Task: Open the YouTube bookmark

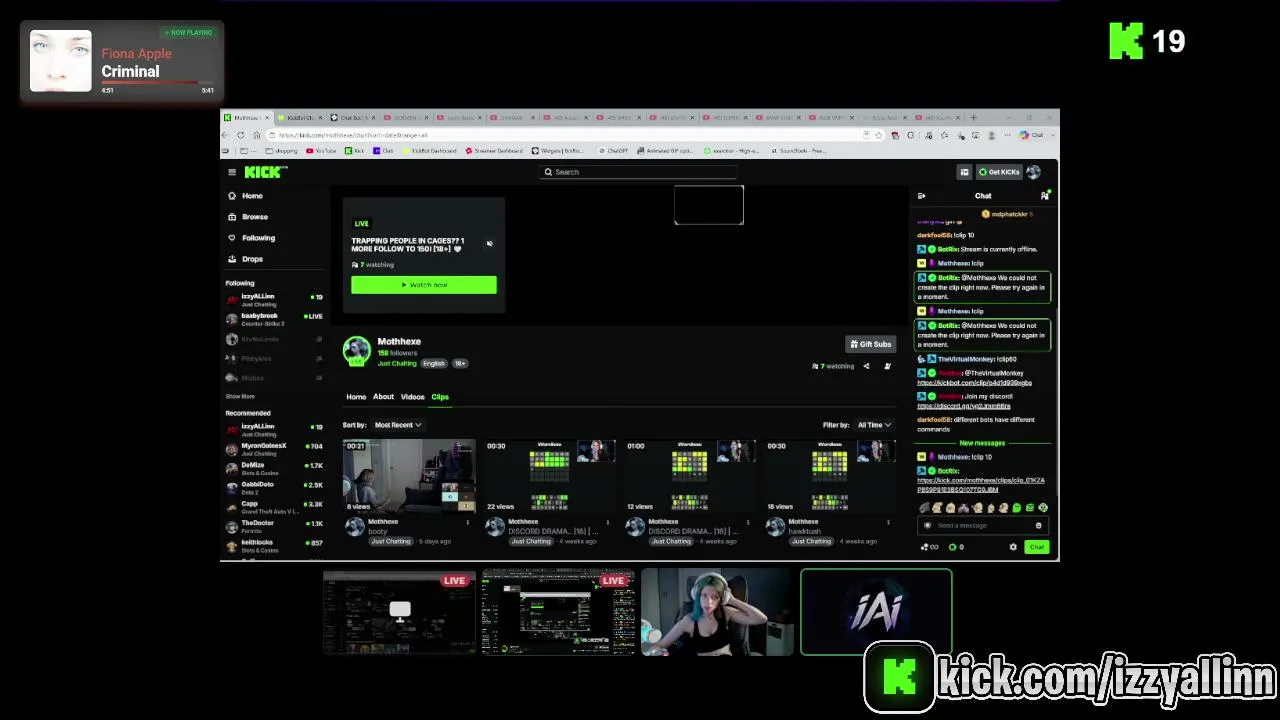Action: pos(322,151)
